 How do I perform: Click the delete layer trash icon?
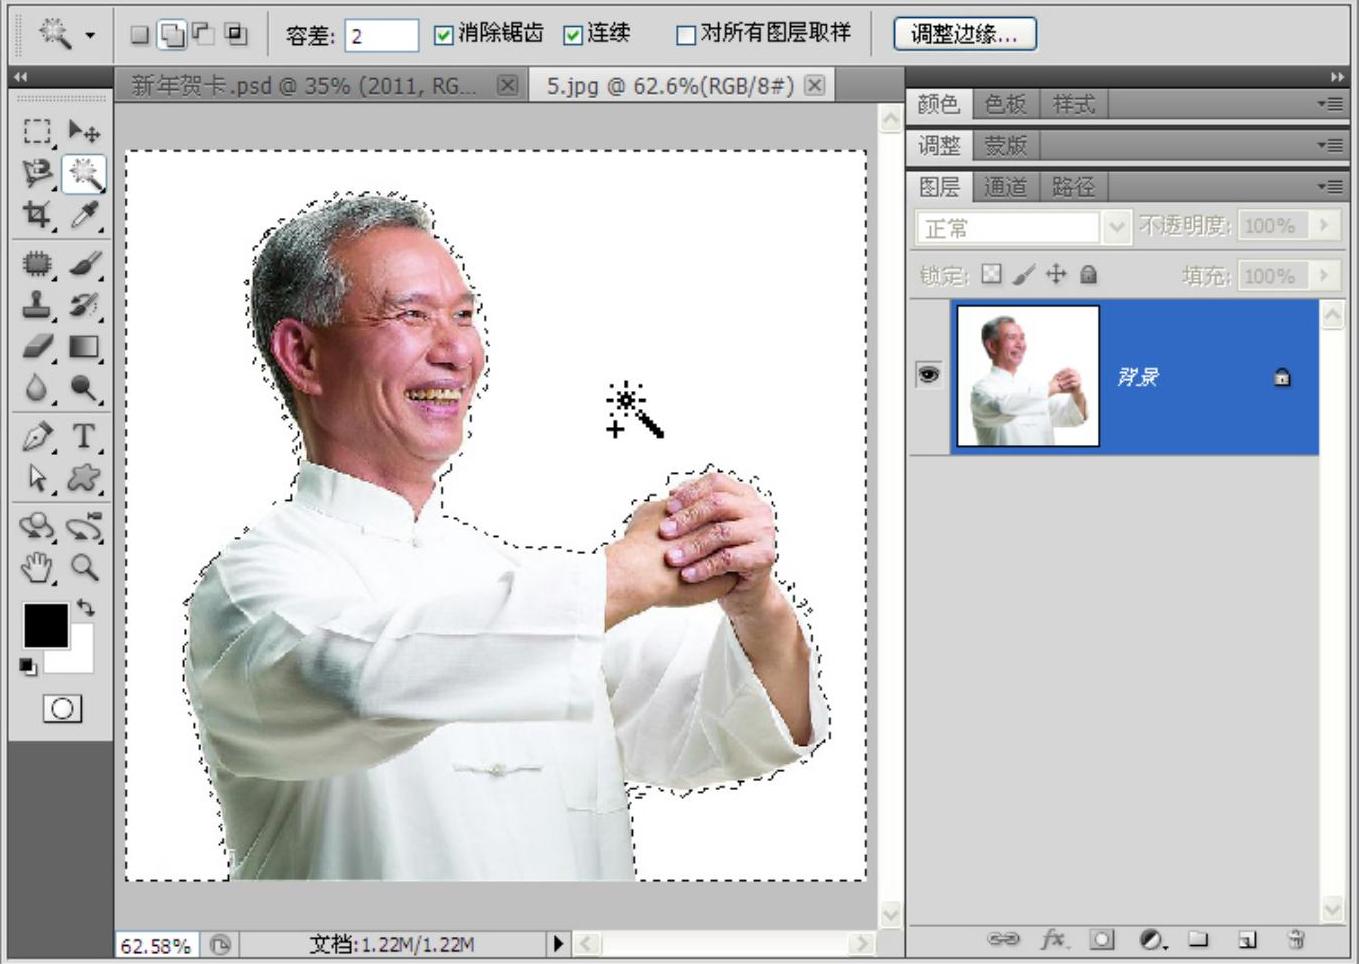point(1296,939)
